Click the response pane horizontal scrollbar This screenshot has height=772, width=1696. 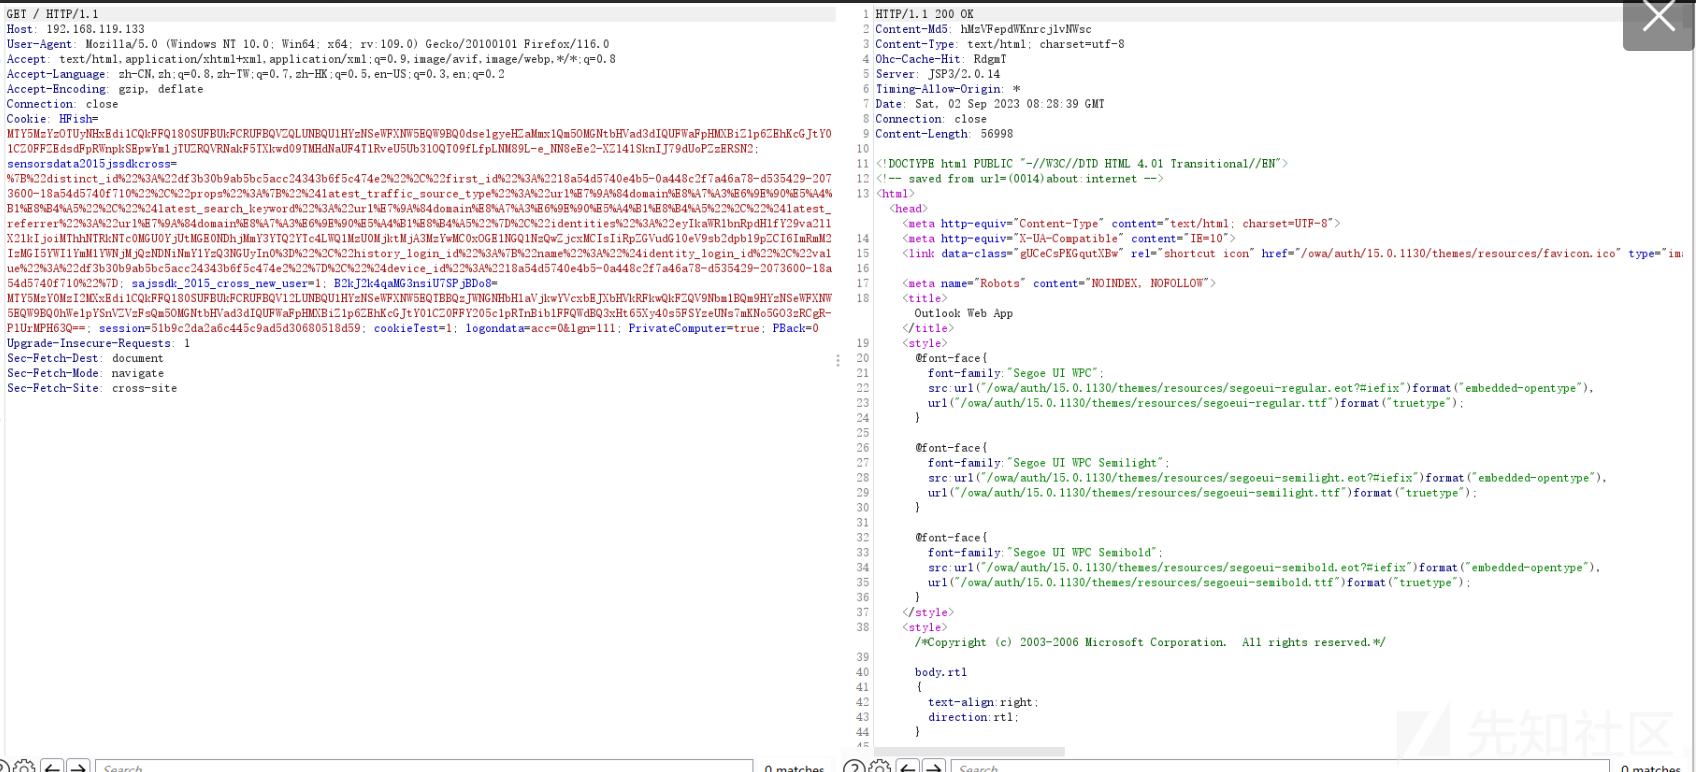(969, 751)
